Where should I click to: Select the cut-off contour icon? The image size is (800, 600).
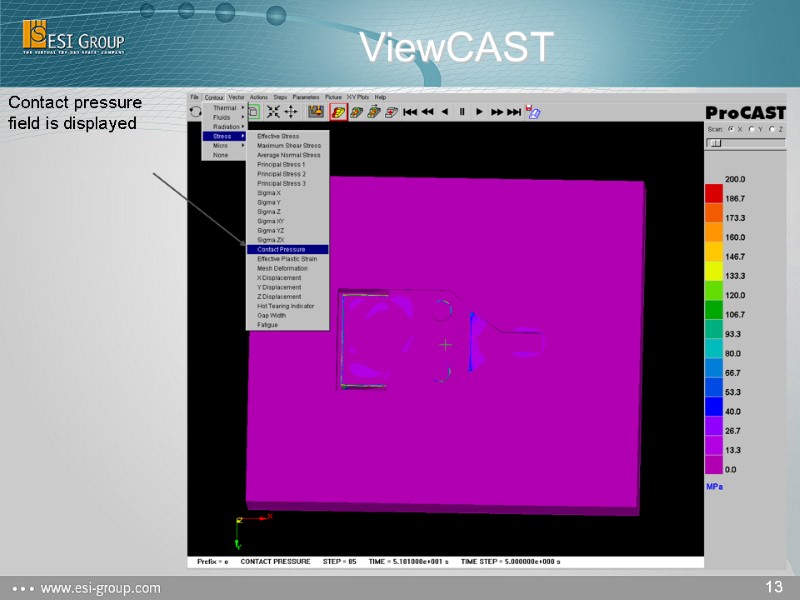pos(391,112)
